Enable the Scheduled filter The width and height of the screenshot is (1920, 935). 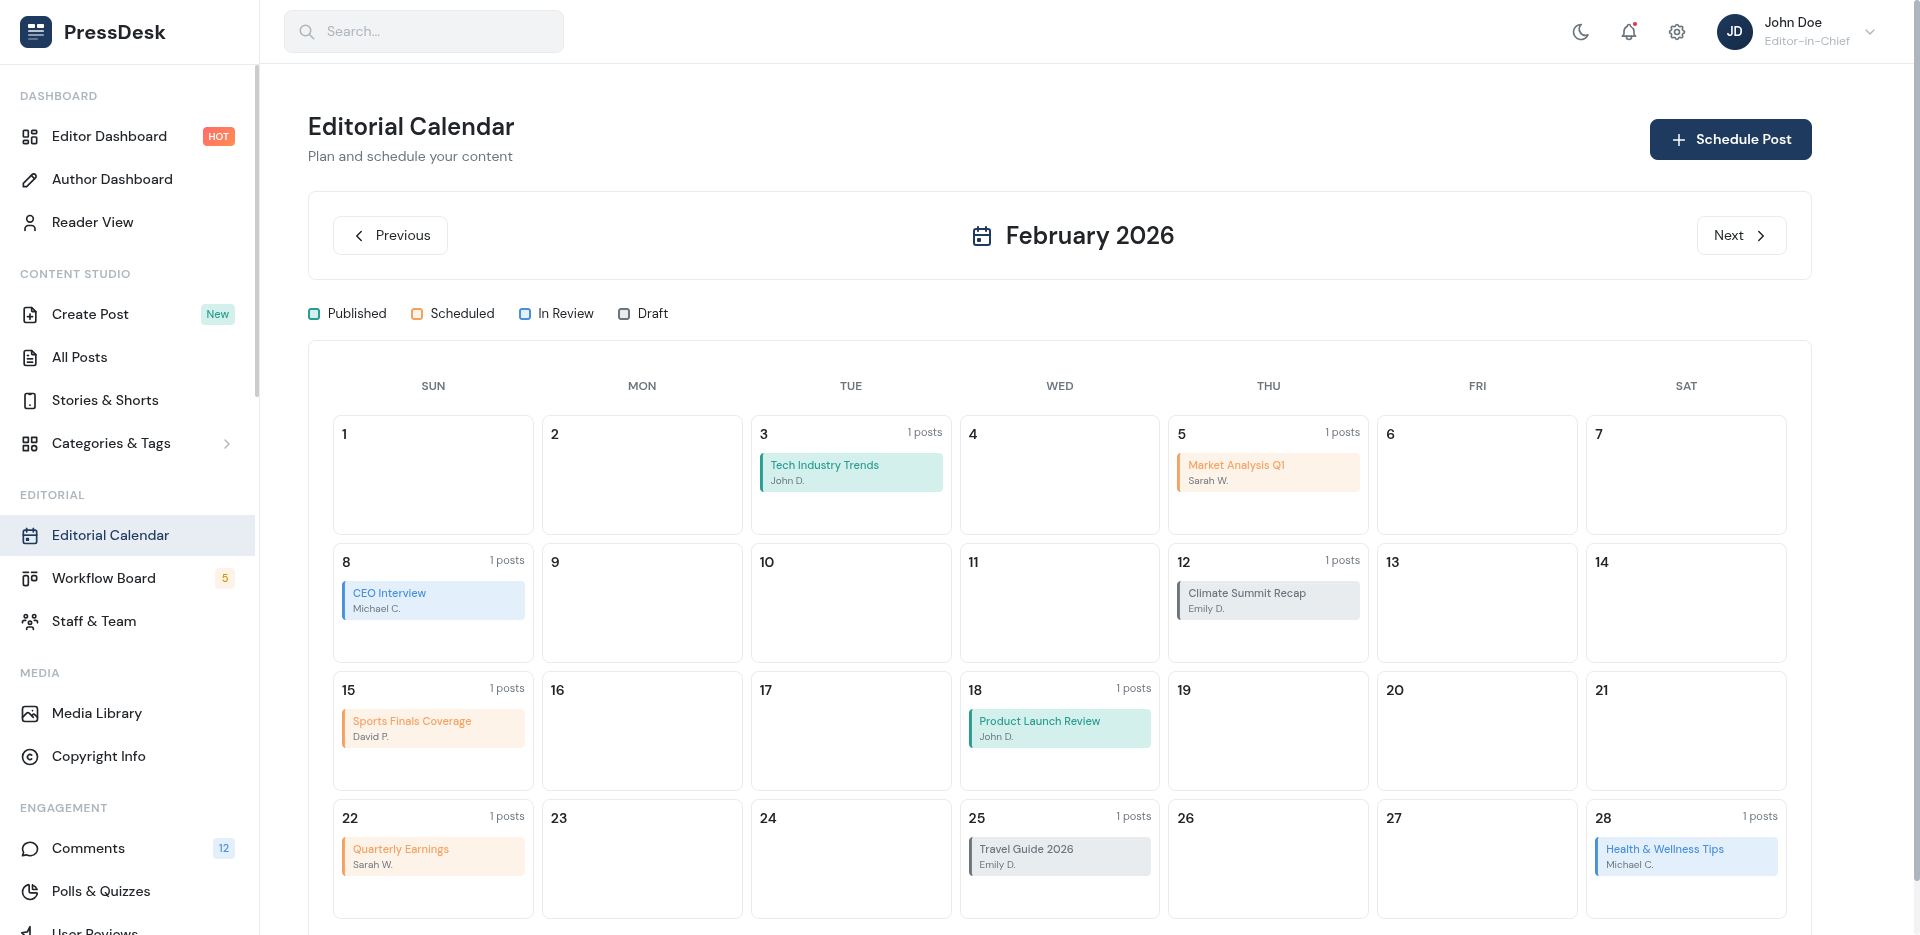(x=417, y=313)
